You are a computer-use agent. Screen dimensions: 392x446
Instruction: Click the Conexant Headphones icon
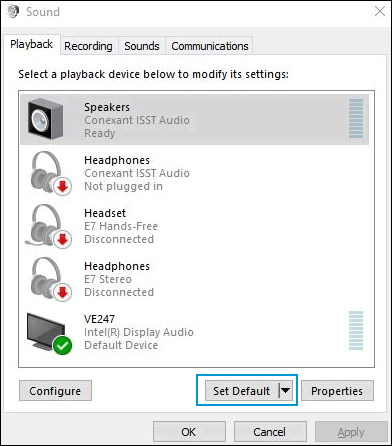[x=50, y=173]
